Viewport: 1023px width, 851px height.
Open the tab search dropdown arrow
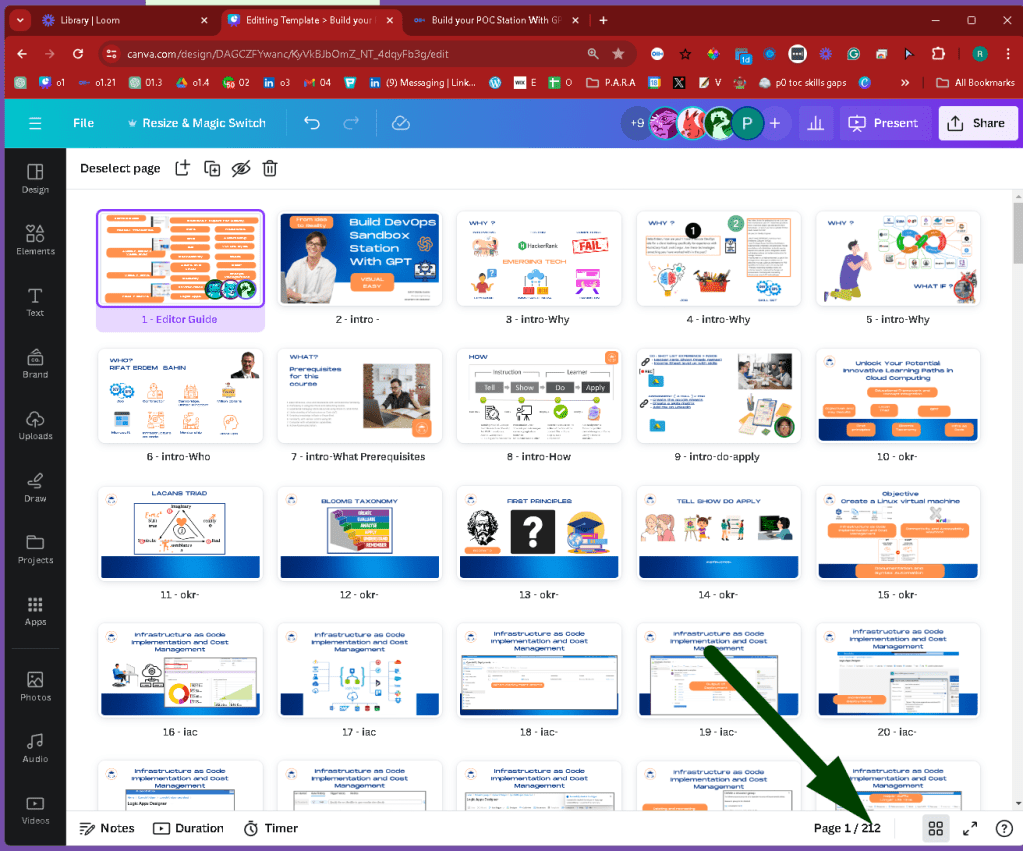(x=20, y=20)
